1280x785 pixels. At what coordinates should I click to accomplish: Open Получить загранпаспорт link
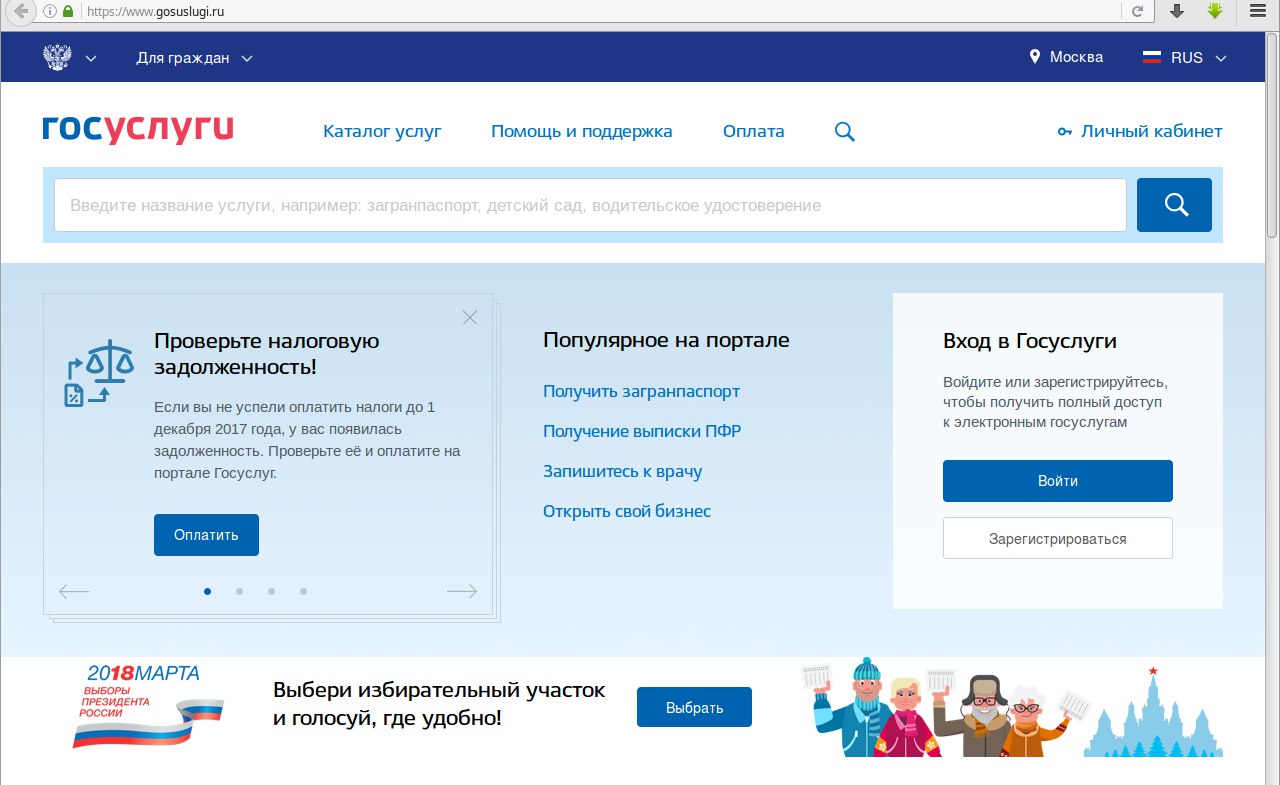(x=642, y=391)
